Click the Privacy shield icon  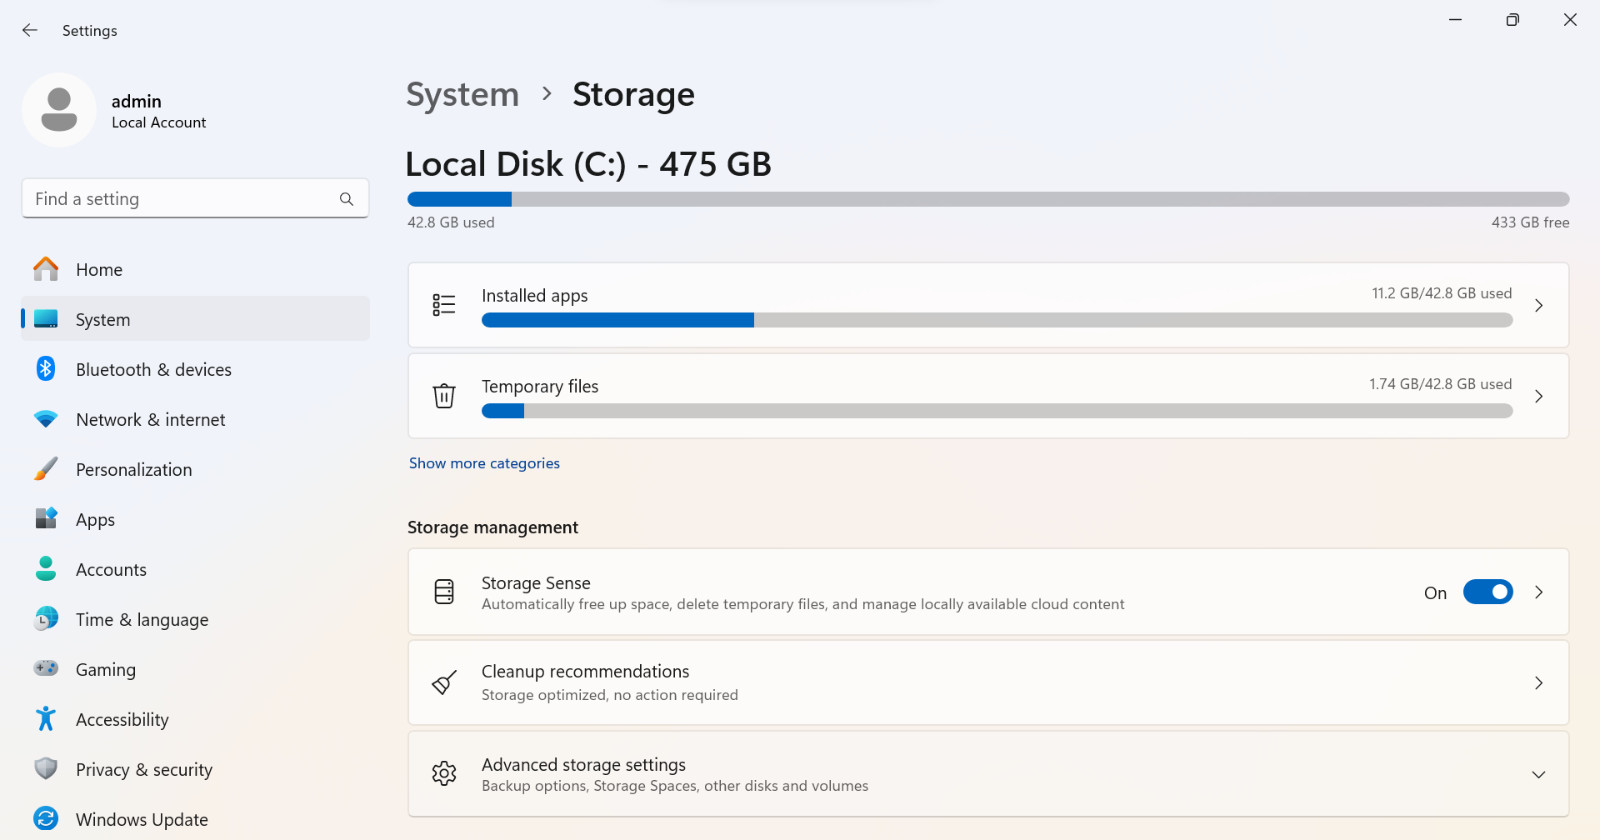coord(46,768)
